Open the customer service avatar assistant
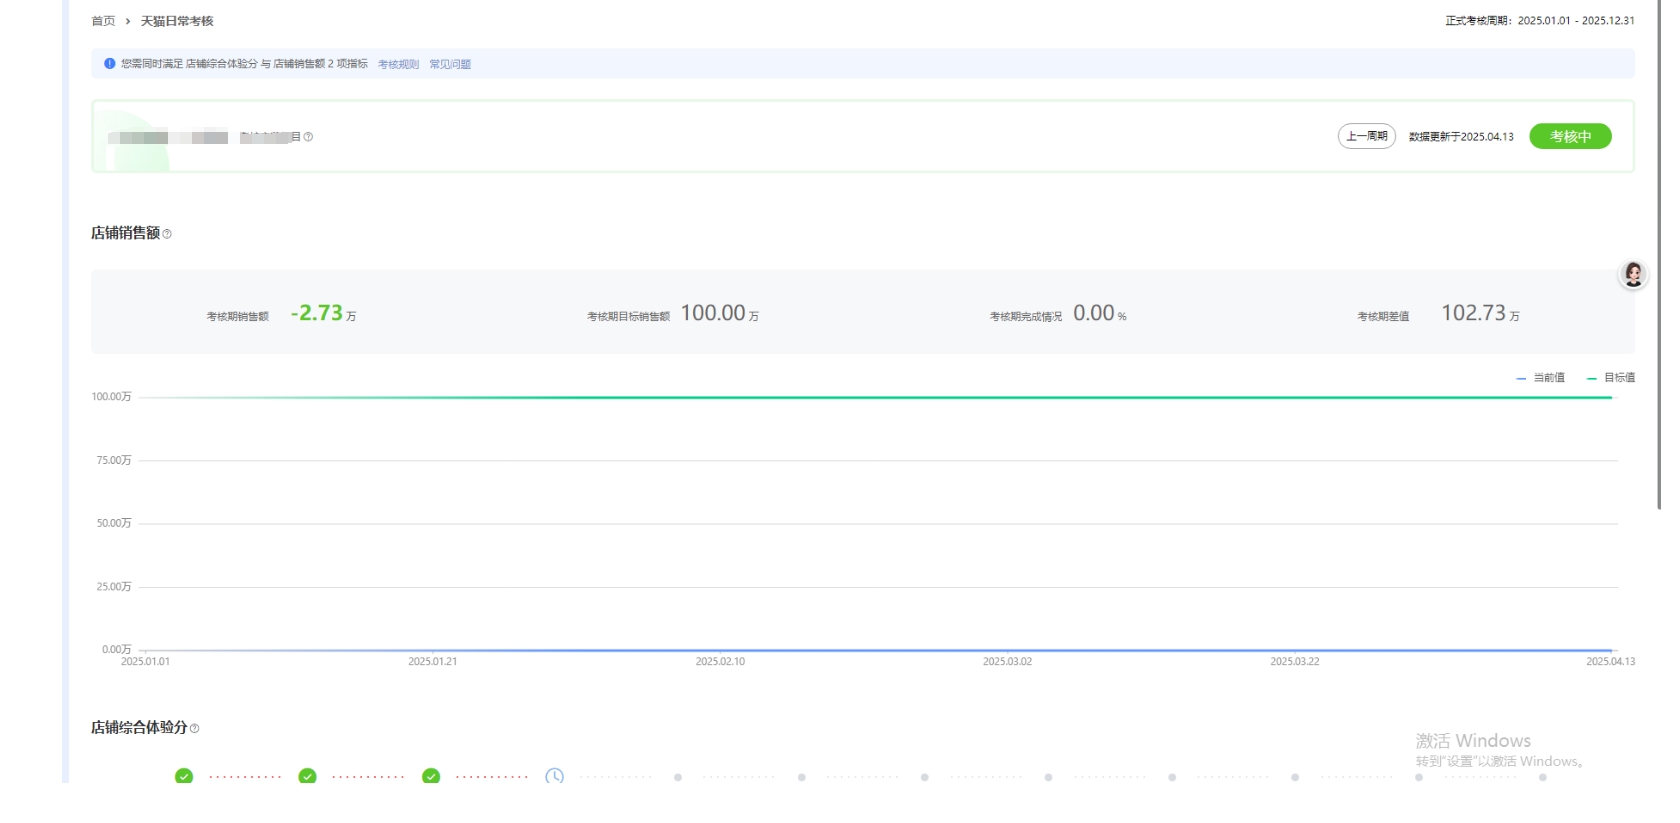 point(1632,274)
